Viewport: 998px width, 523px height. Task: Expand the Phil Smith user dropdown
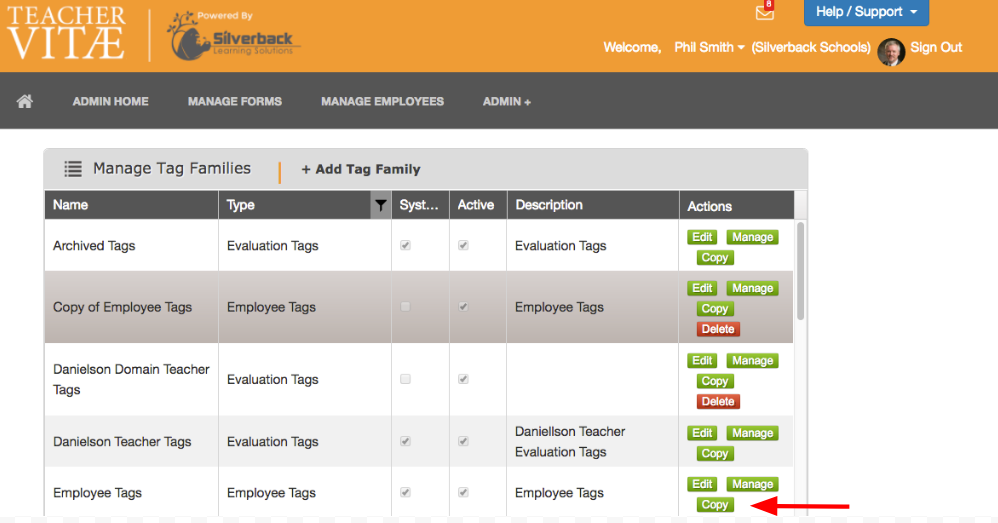coord(709,48)
